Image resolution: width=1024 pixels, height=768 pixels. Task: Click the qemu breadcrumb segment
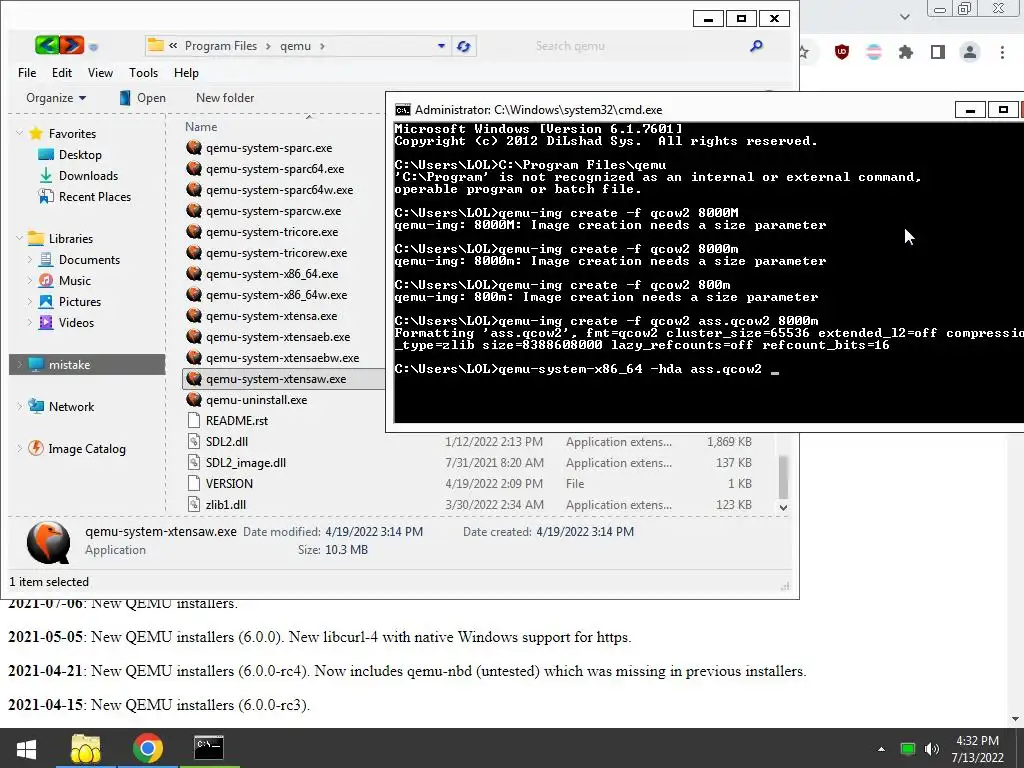click(x=295, y=46)
